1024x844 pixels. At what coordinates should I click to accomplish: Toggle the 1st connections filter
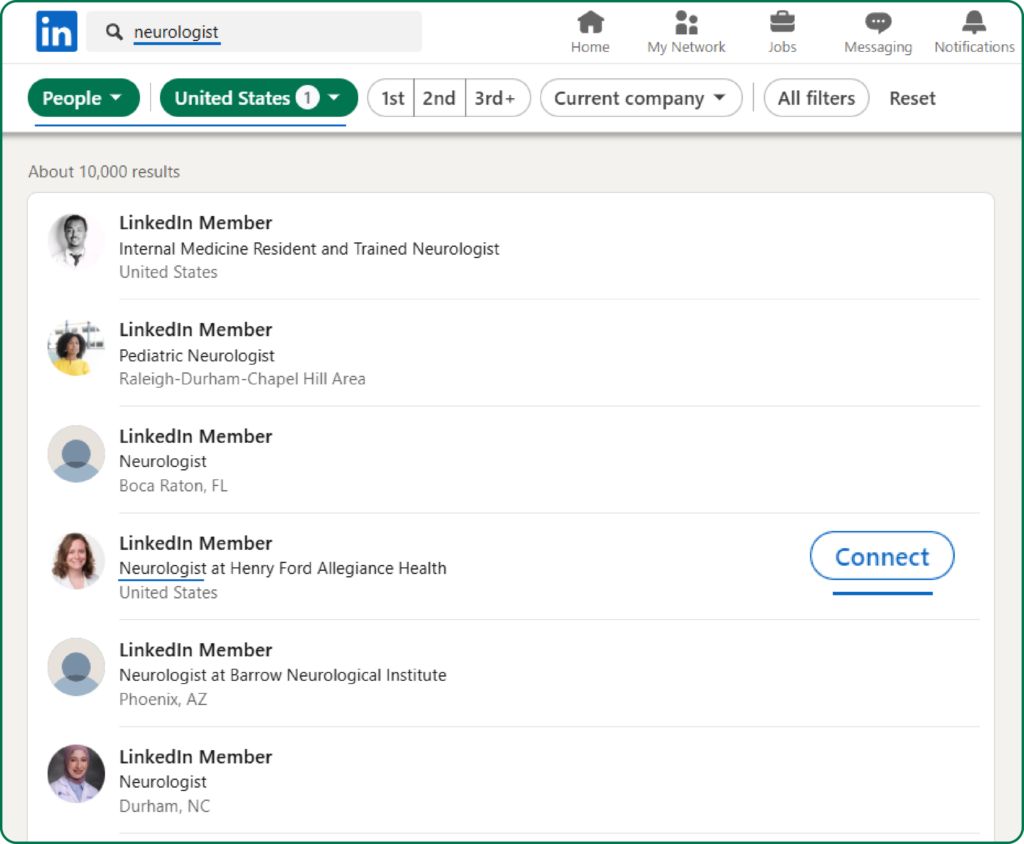tap(392, 98)
